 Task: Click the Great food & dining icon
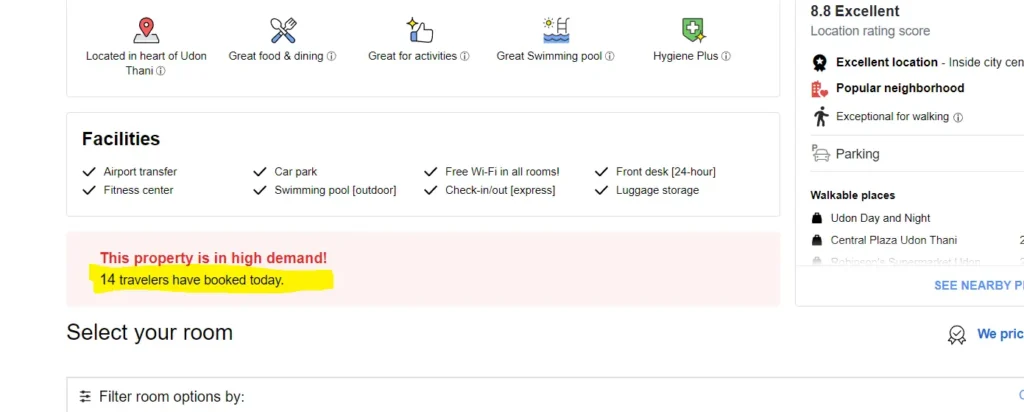[x=283, y=29]
